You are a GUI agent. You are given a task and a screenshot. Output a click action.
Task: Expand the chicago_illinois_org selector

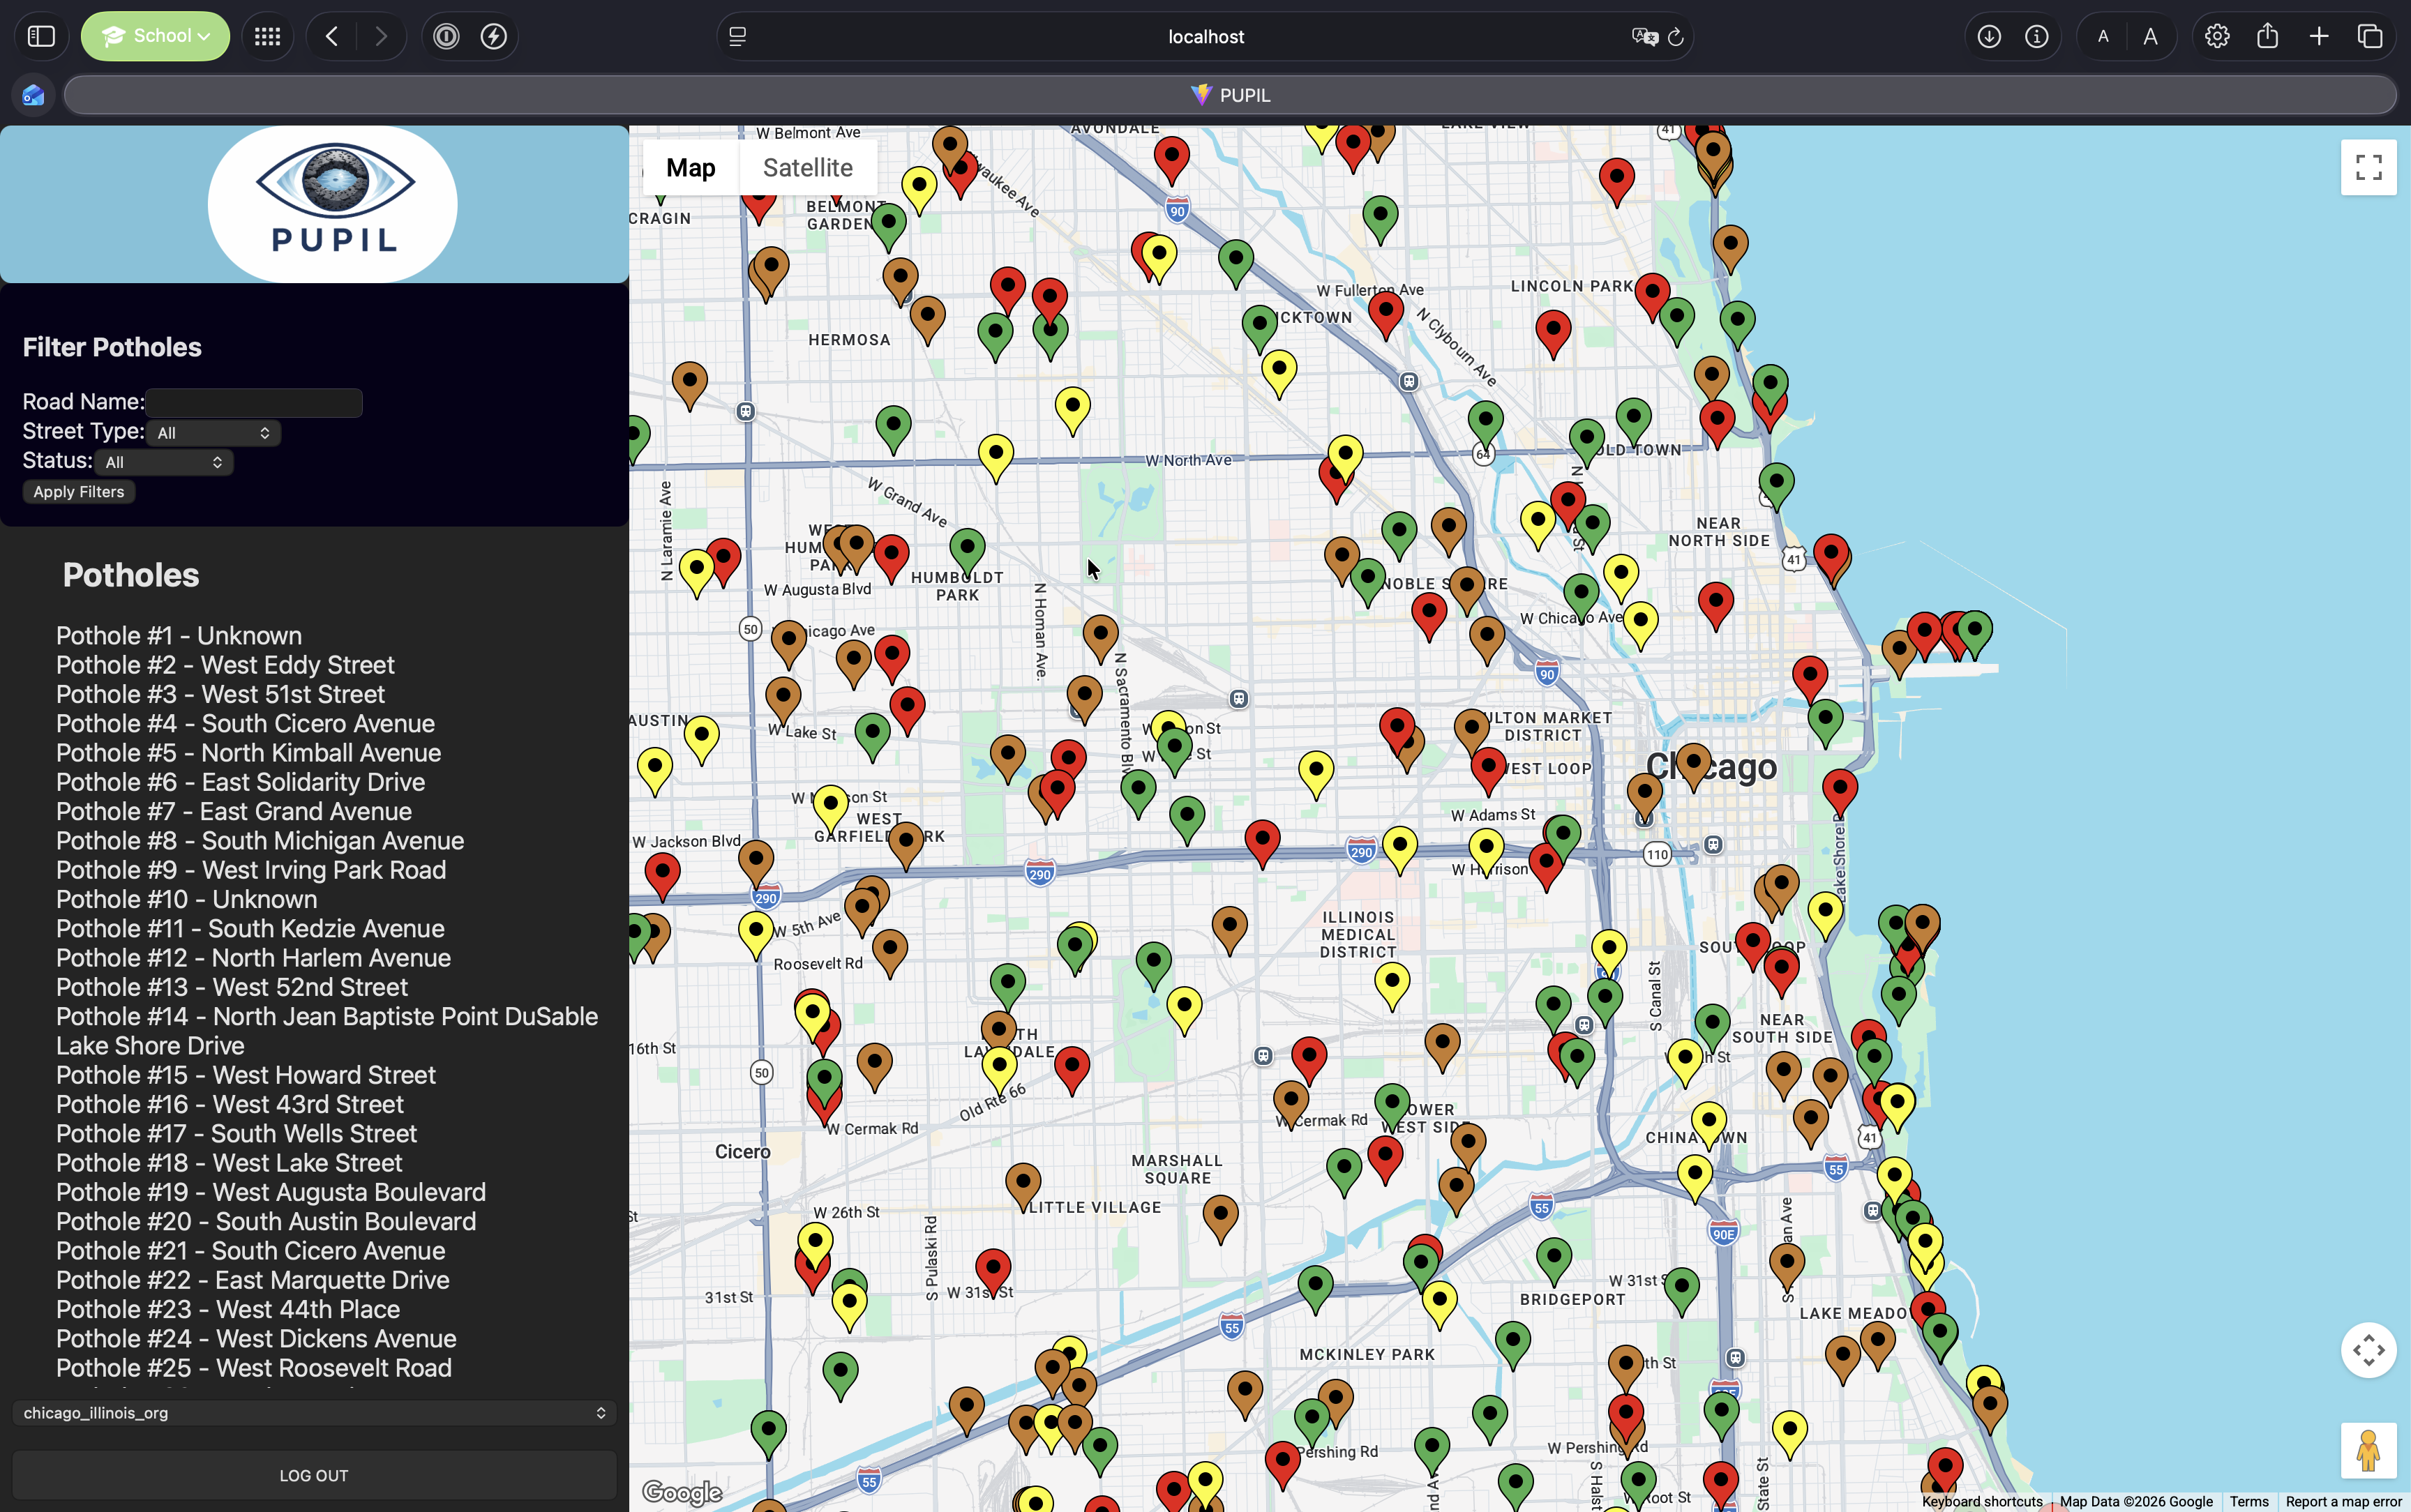coord(314,1412)
